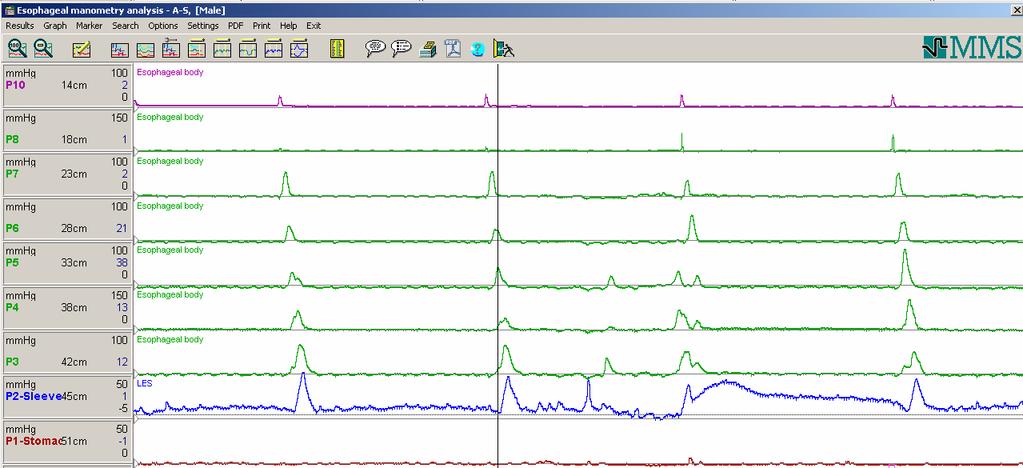This screenshot has height=468, width=1023.
Task: Click the printer icon in toolbar
Action: tap(427, 49)
